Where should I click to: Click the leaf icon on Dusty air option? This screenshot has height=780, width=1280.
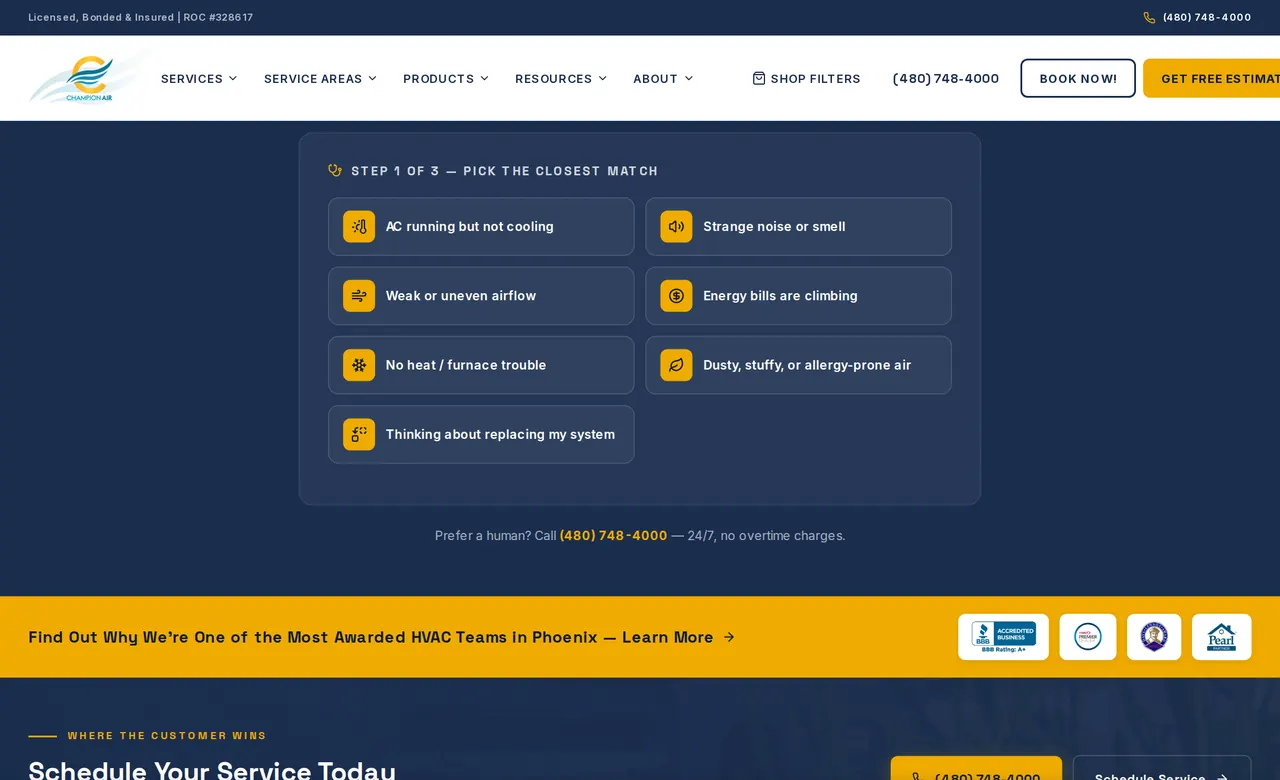click(x=676, y=365)
